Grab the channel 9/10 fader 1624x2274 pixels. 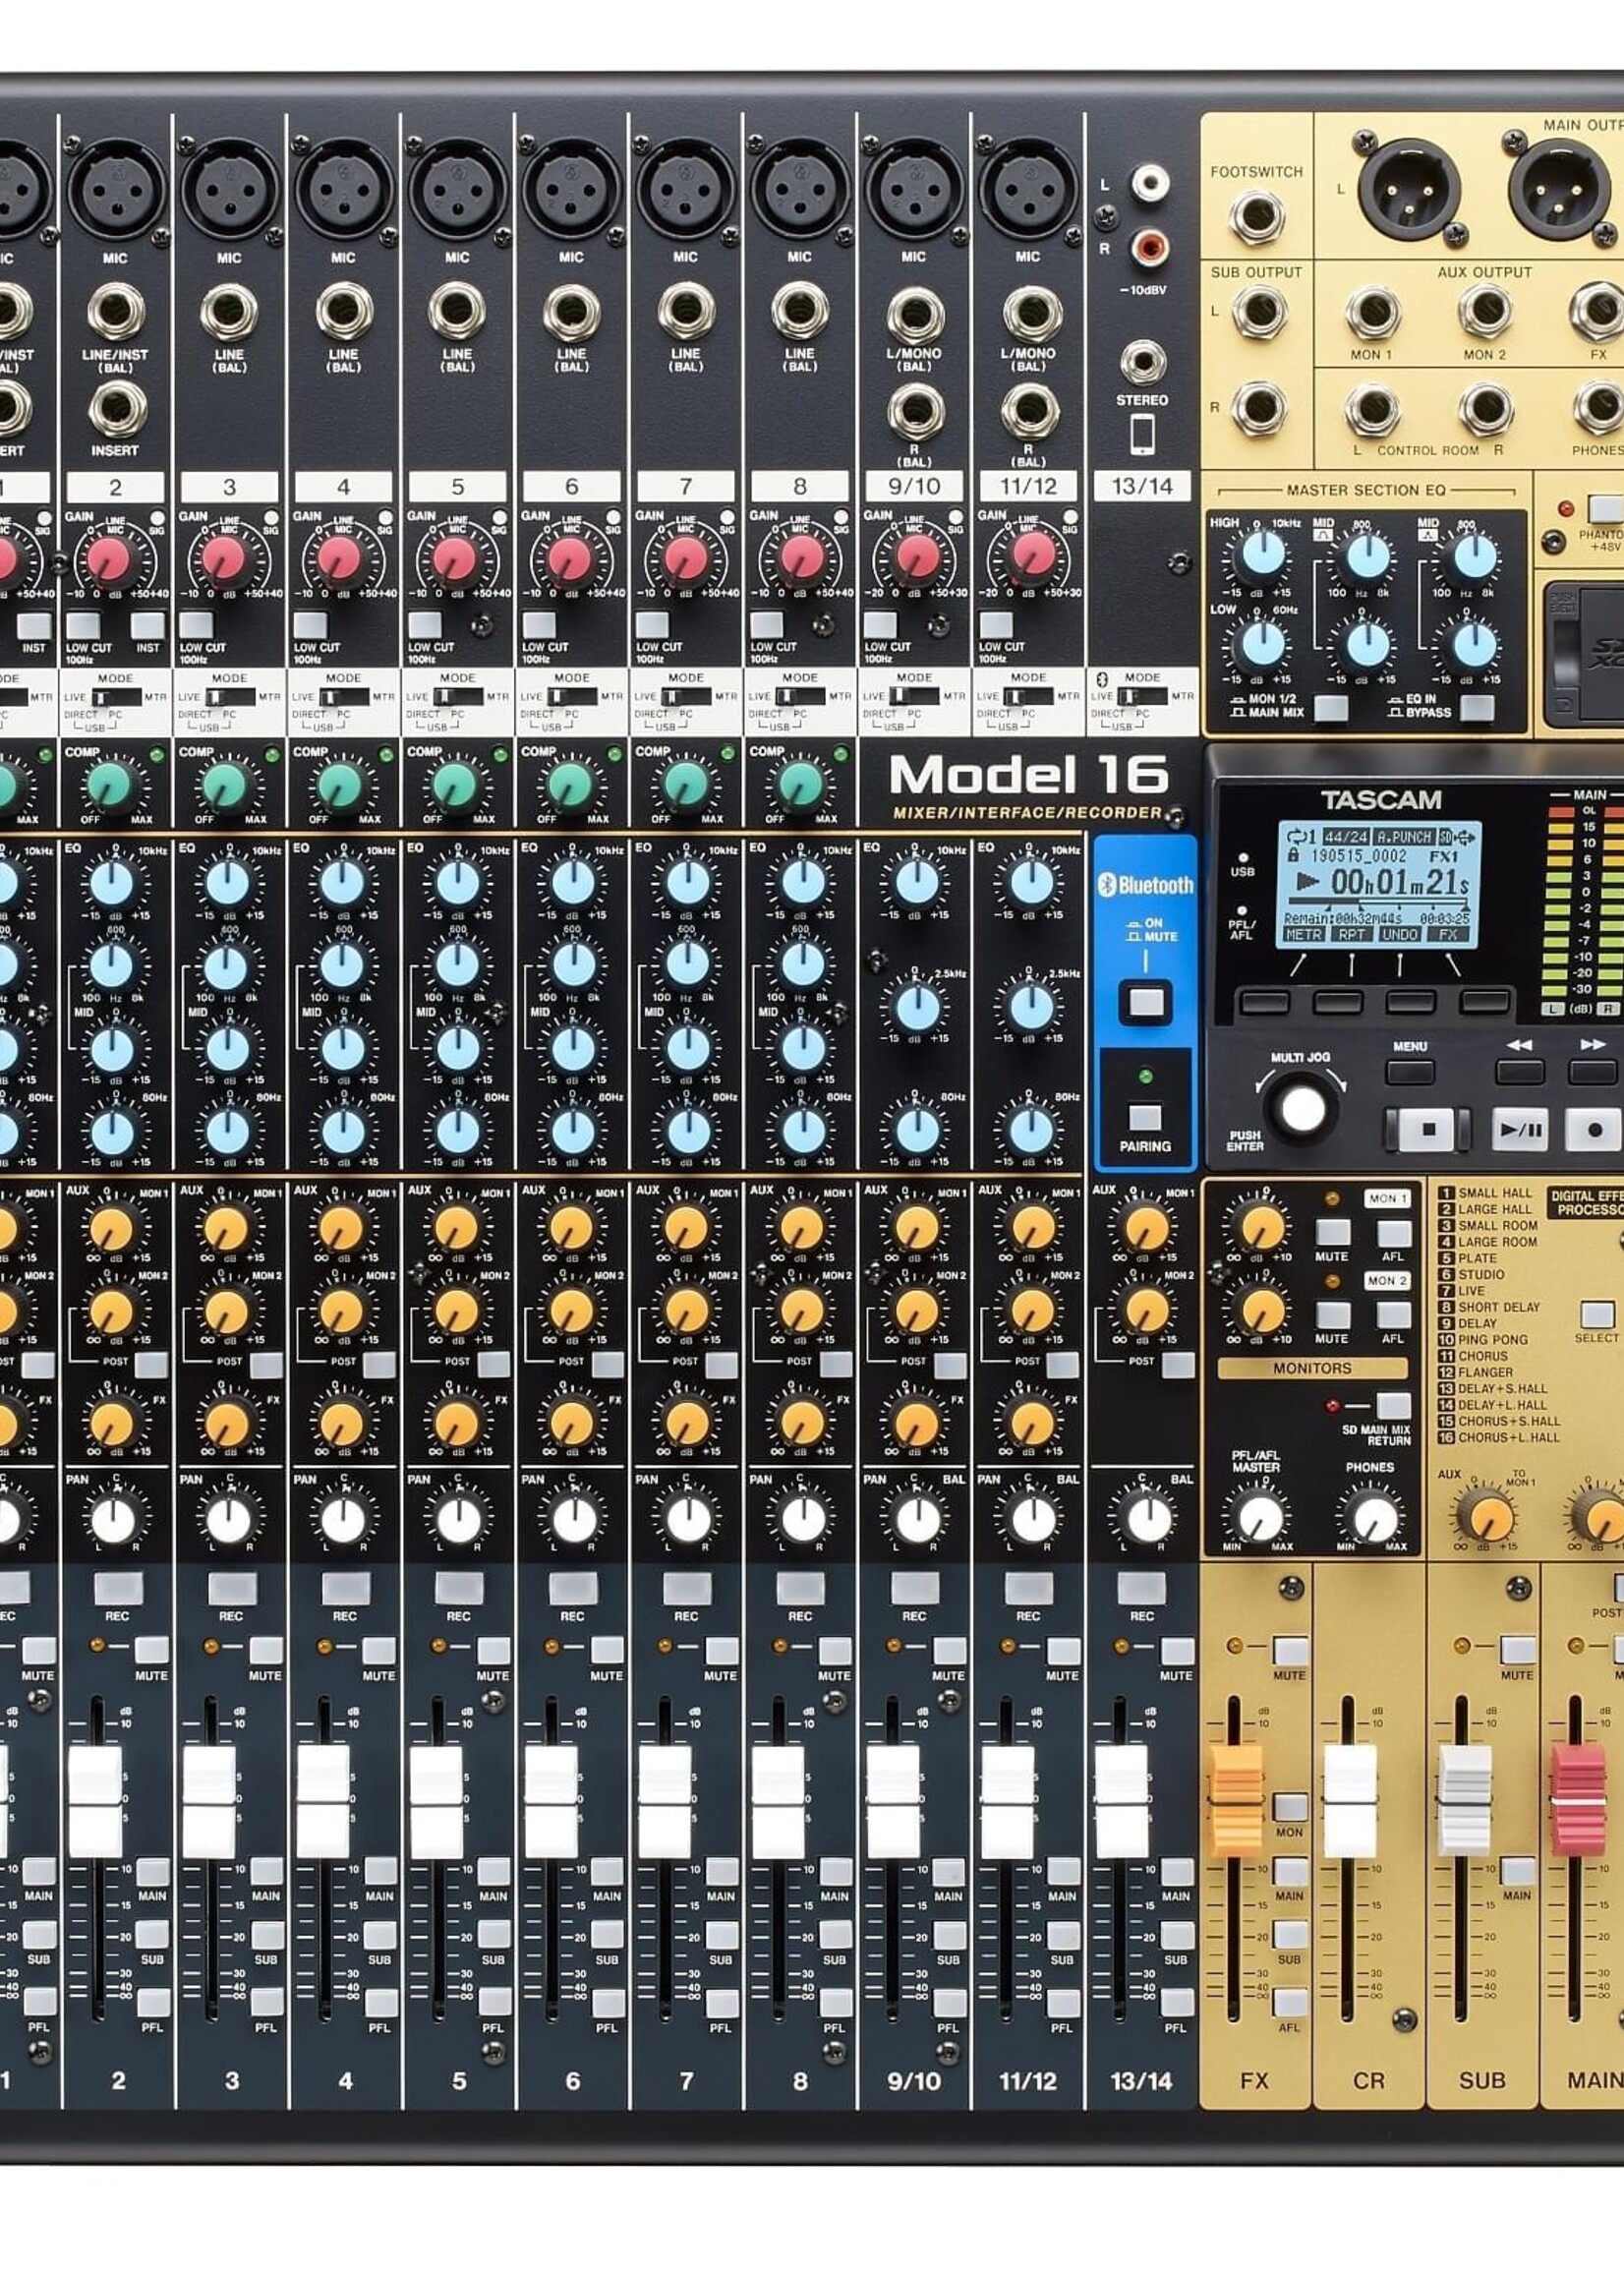(893, 1801)
